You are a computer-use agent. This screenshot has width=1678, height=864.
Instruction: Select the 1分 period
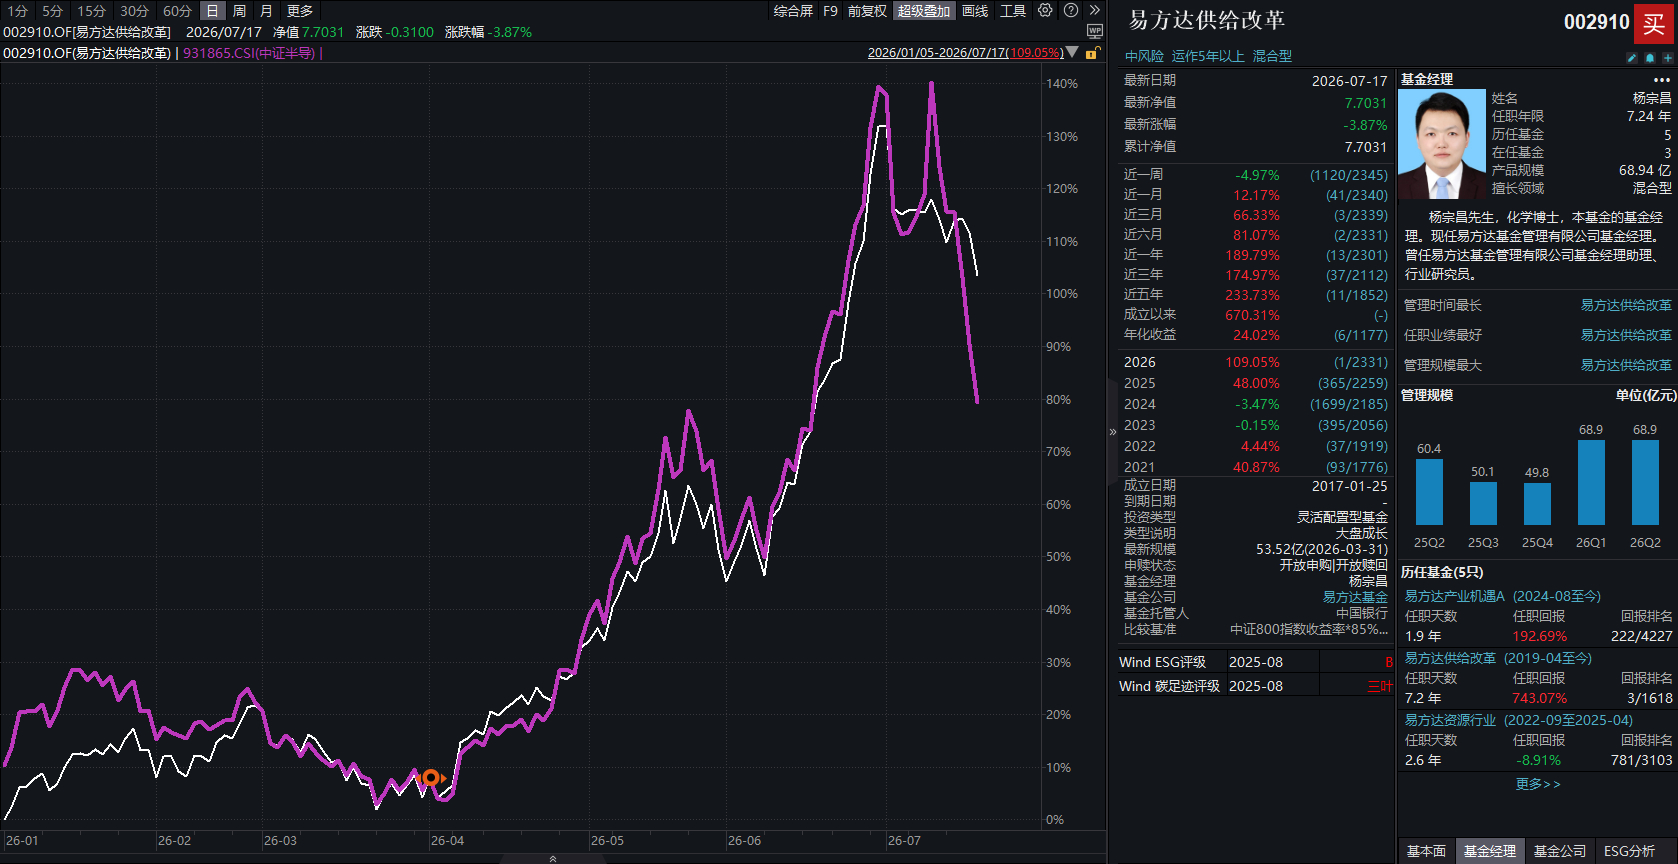19,11
